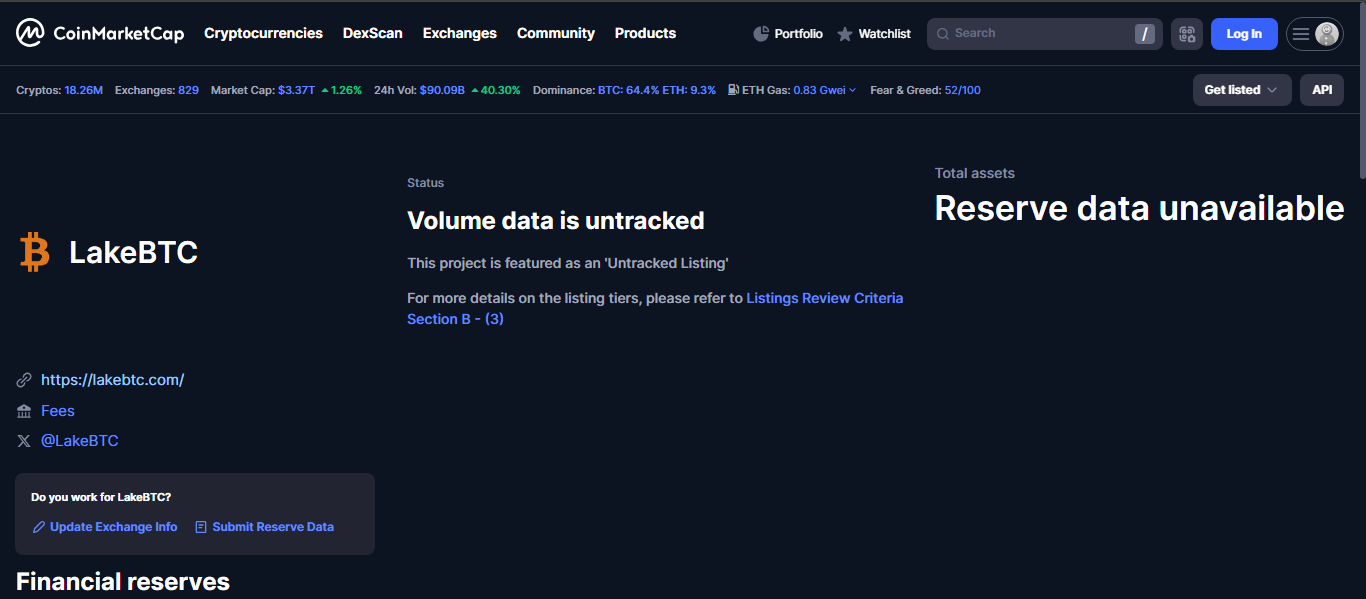
Task: Click the LakeBTC Bitcoin logo
Action: pos(35,253)
